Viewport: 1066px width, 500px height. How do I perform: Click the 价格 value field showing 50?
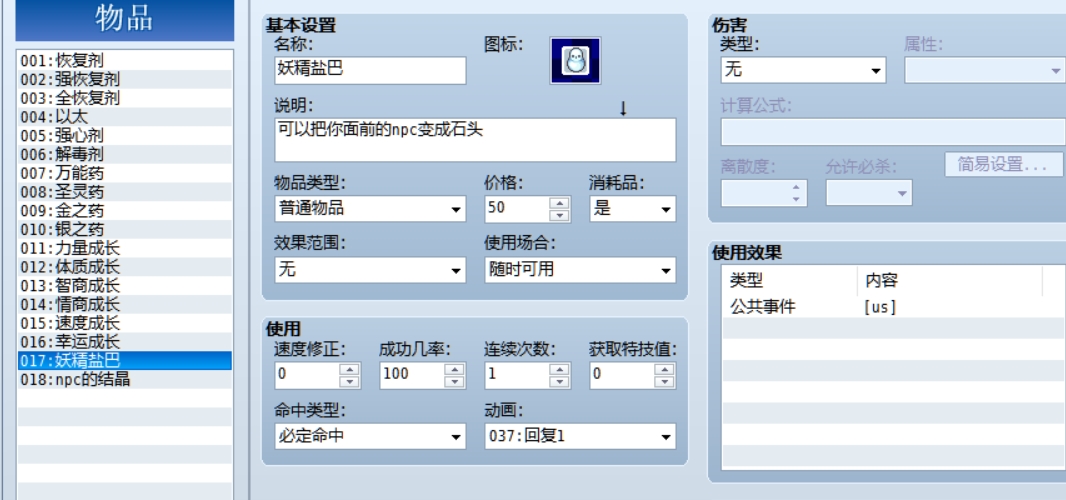click(x=516, y=209)
